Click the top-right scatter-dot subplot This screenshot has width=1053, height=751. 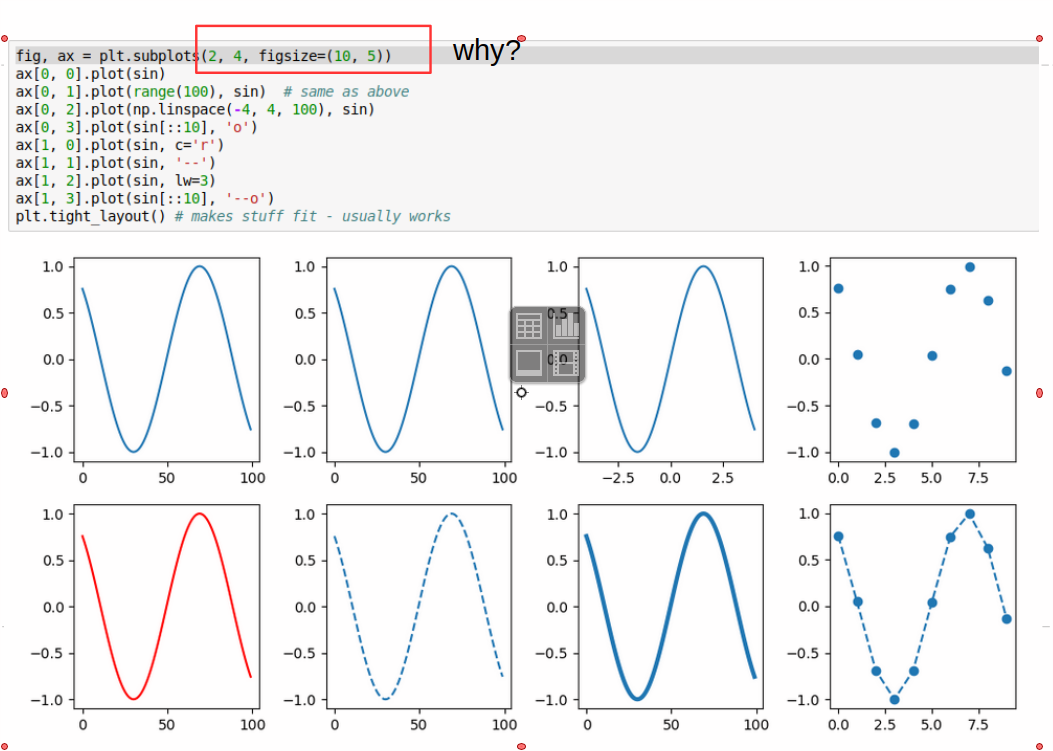pyautogui.click(x=923, y=359)
